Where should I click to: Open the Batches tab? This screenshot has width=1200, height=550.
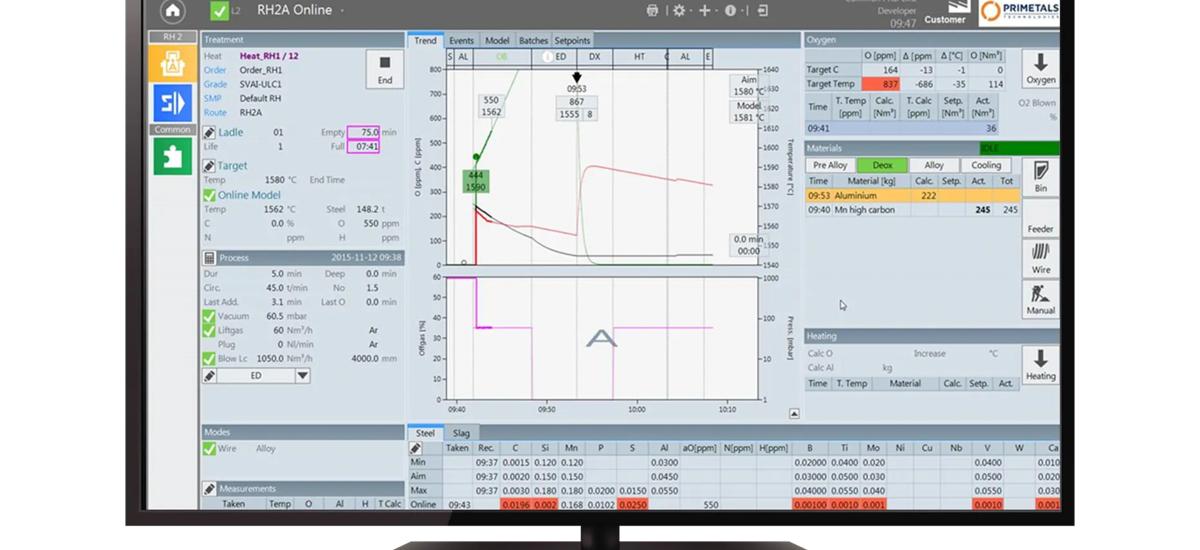(533, 41)
